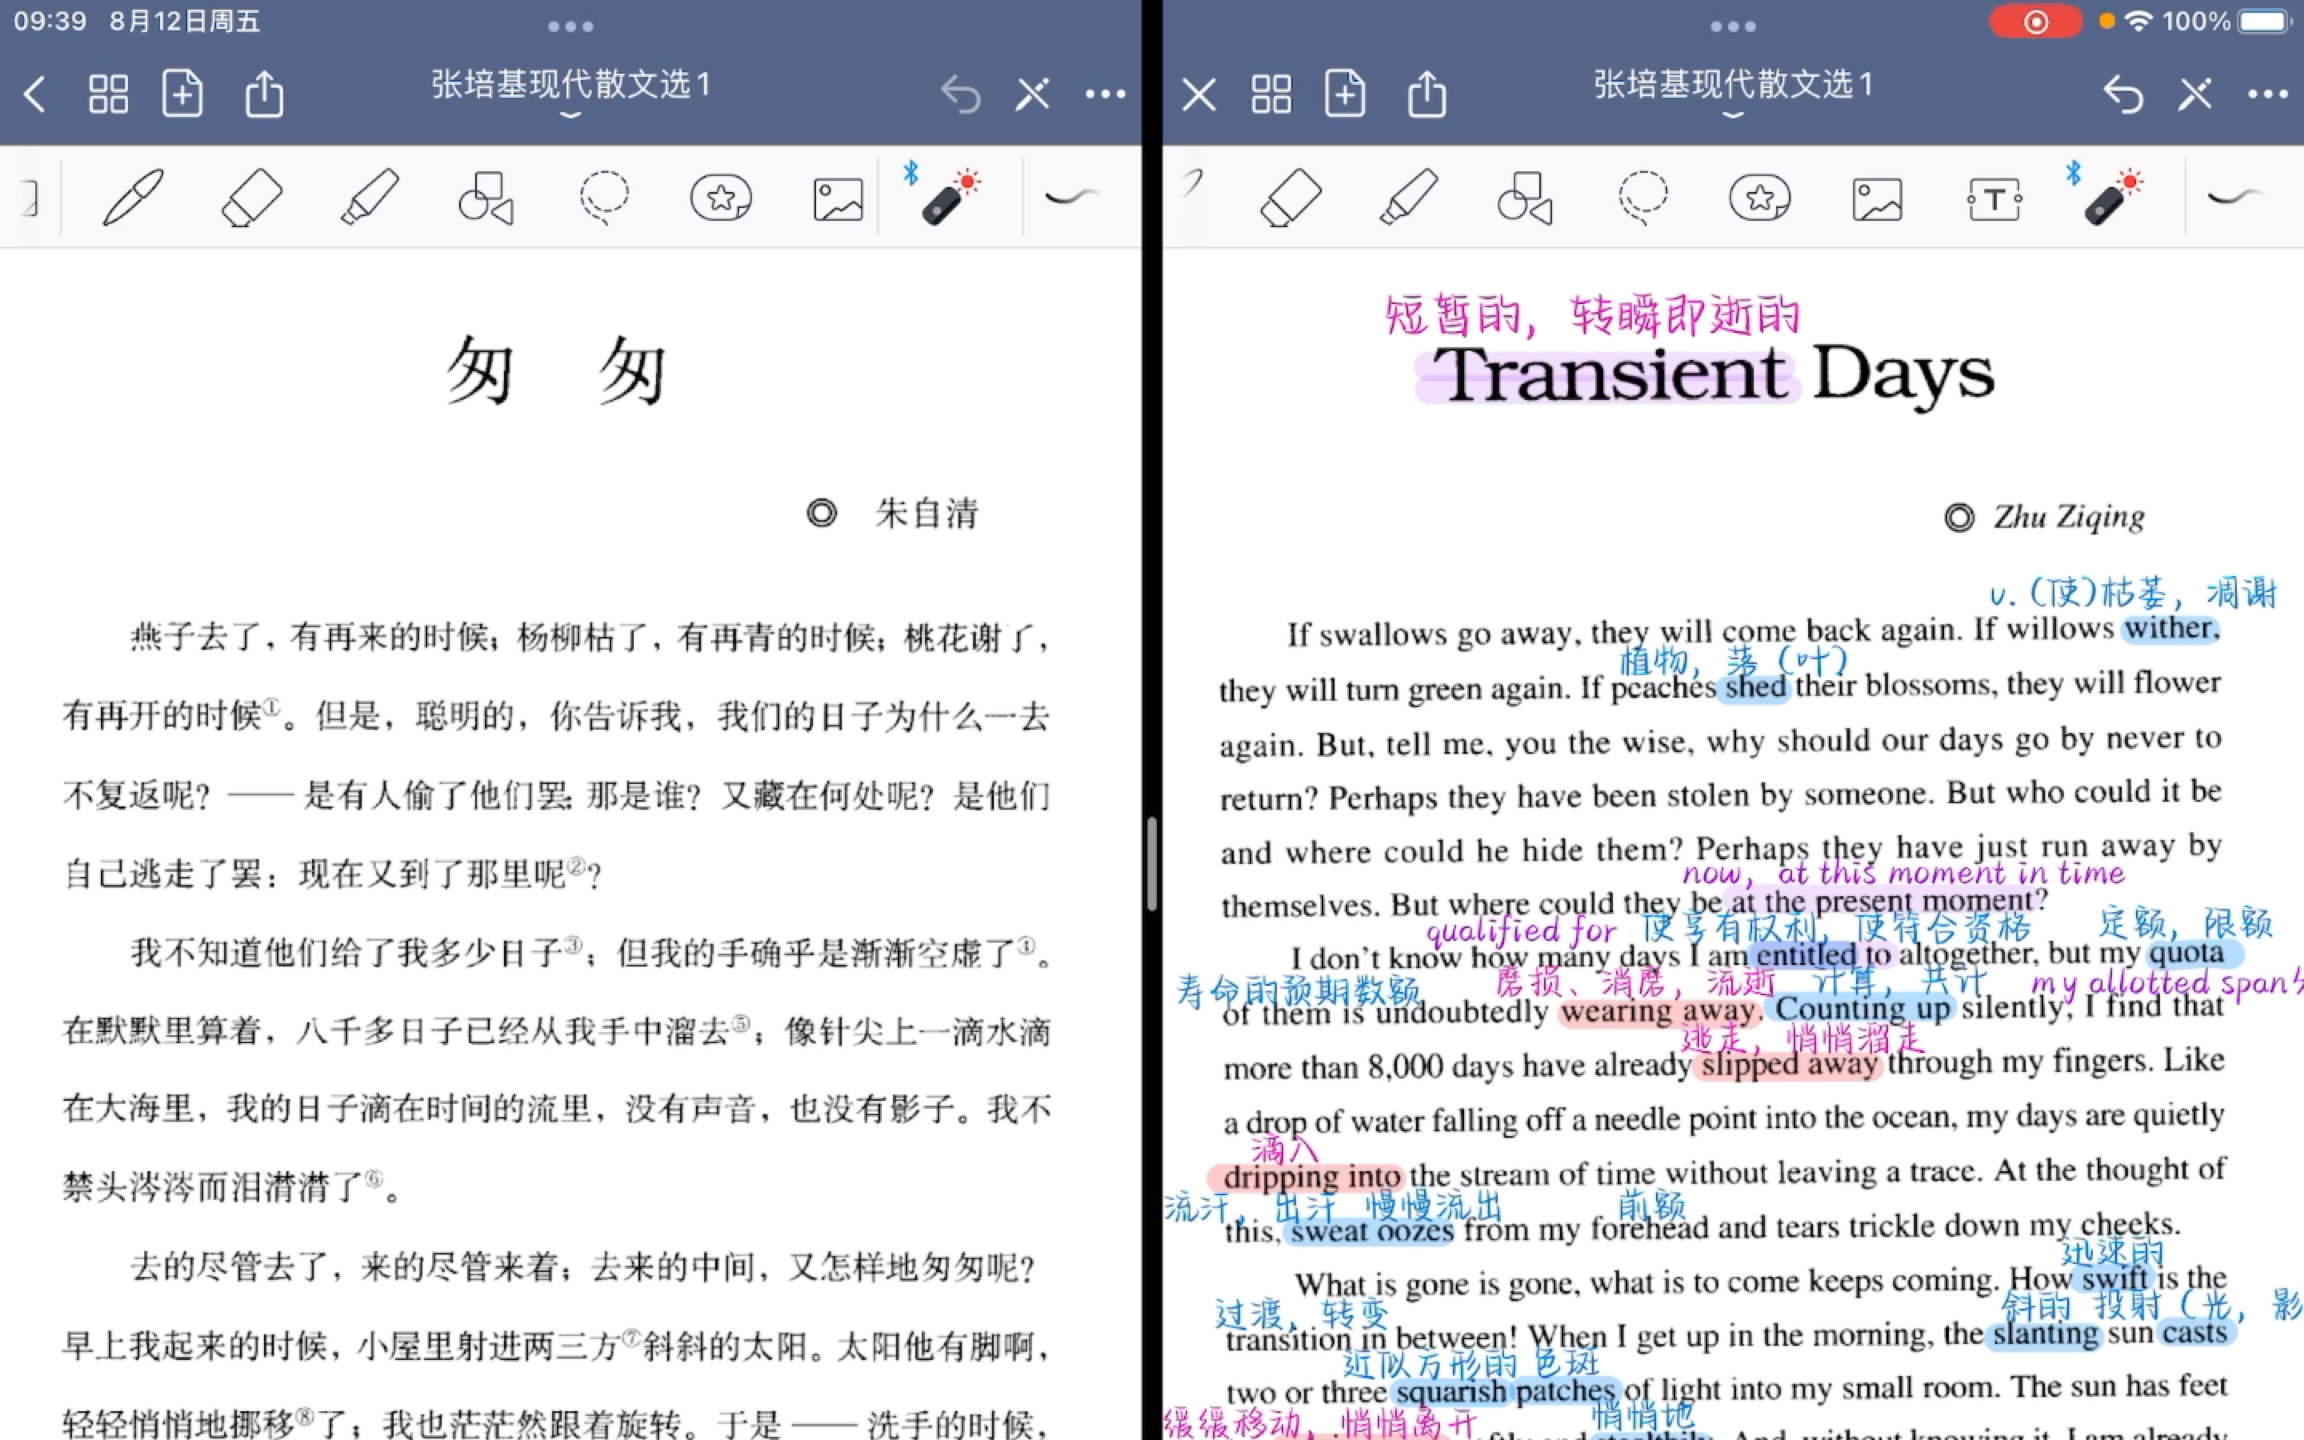Tap the battery status indicator
2304x1440 pixels.
point(2264,21)
